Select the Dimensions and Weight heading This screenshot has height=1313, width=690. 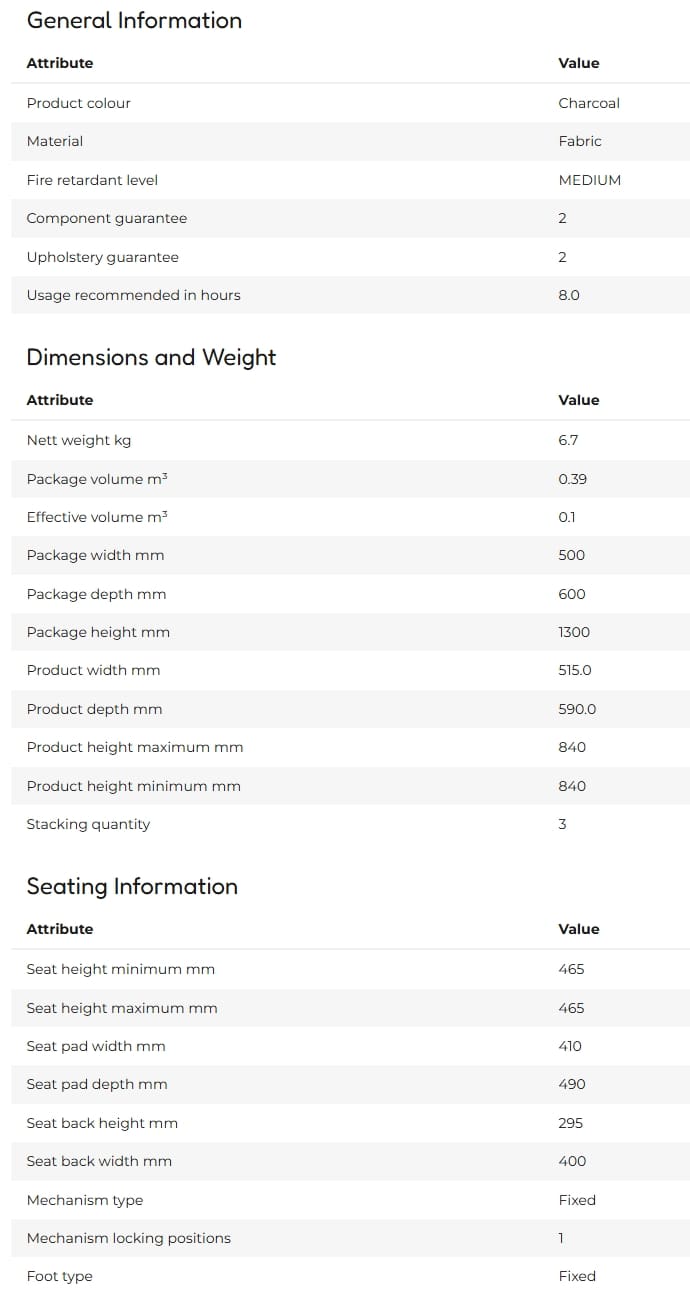click(x=151, y=357)
